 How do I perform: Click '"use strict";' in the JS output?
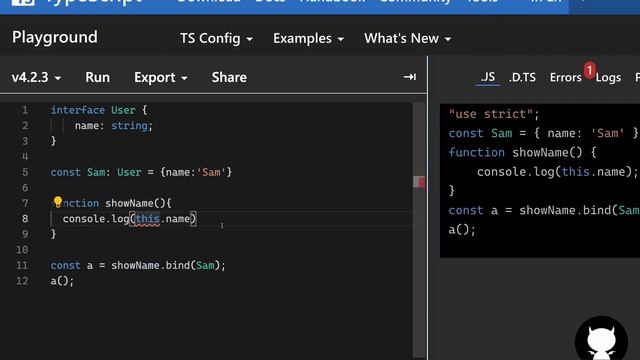(494, 114)
